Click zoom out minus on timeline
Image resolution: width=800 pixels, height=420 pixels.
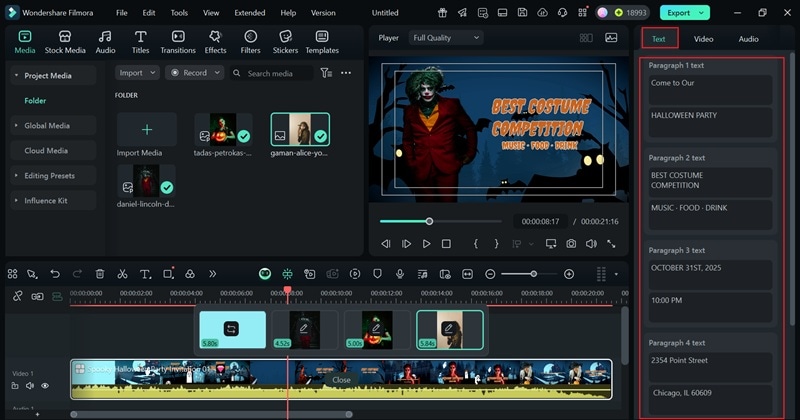(490, 274)
